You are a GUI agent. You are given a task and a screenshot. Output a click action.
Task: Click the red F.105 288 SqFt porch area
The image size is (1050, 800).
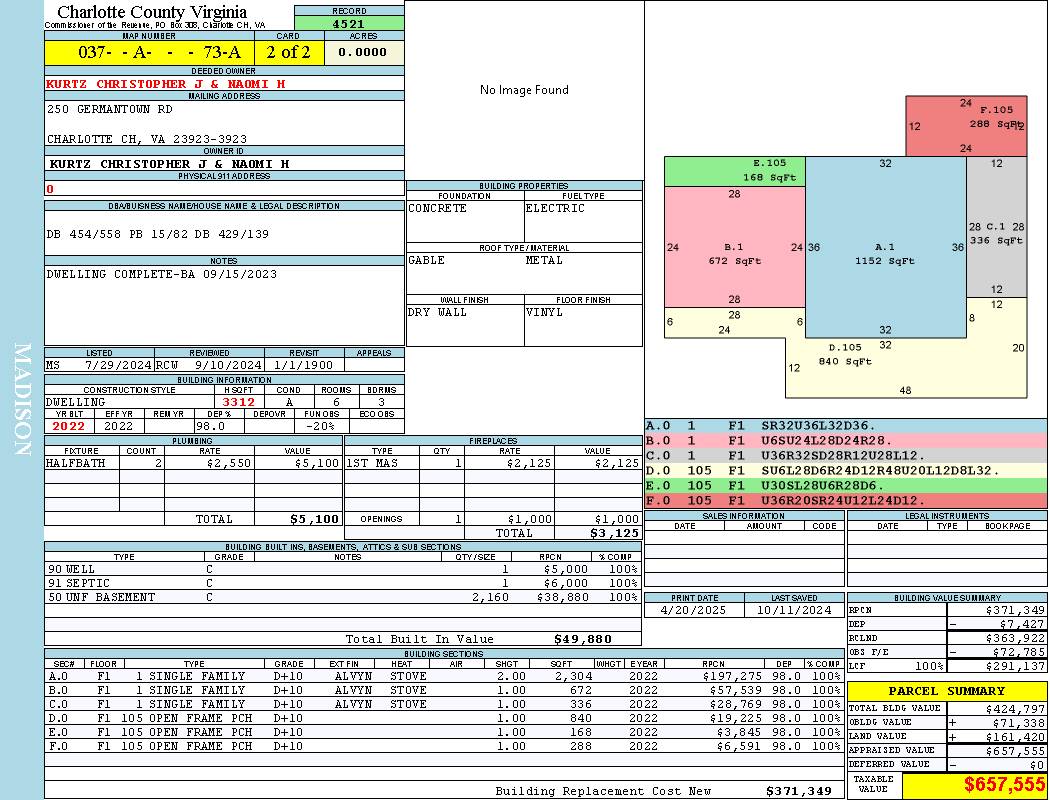[x=966, y=126]
